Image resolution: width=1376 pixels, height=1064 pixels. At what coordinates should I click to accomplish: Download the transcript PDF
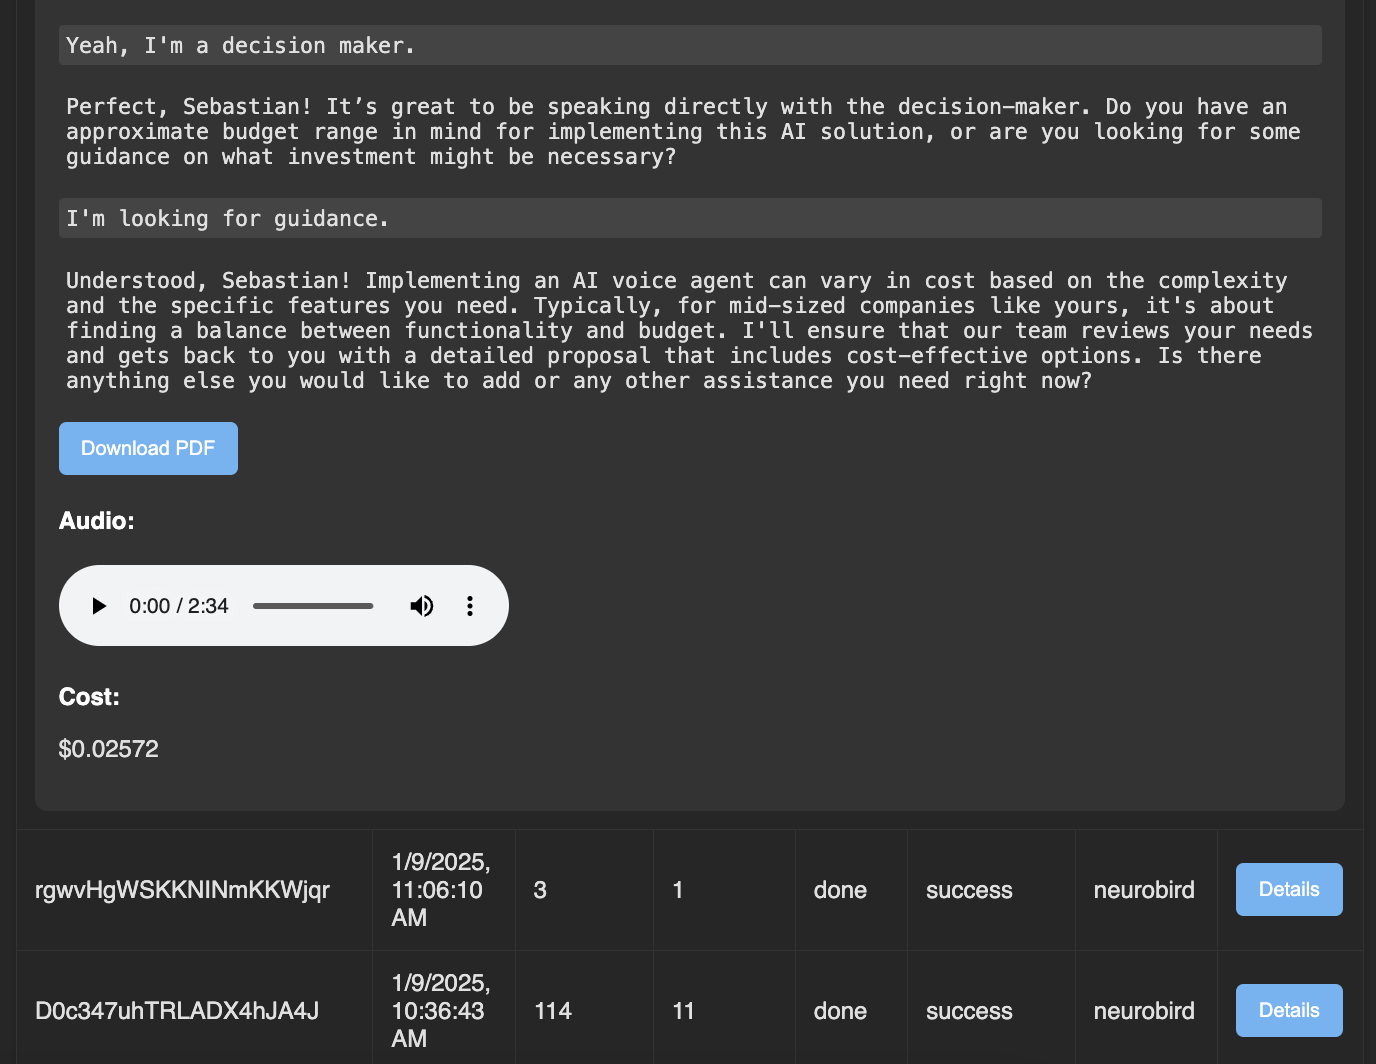tap(148, 448)
